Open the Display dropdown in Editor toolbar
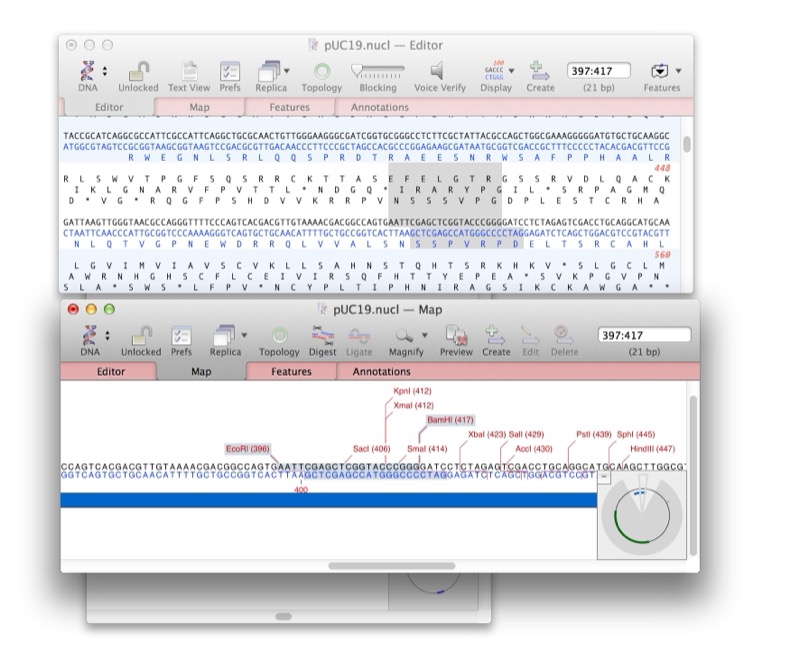This screenshot has width=800, height=662. 497,72
